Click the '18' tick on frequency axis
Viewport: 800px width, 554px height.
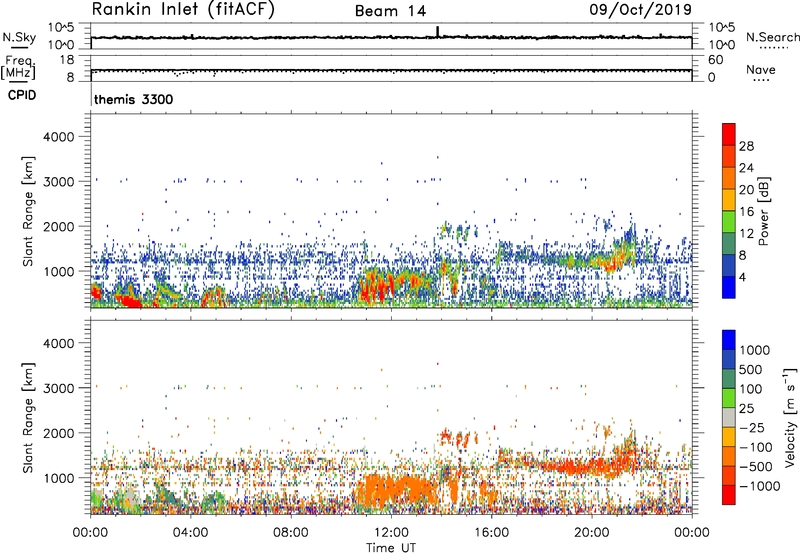click(67, 60)
